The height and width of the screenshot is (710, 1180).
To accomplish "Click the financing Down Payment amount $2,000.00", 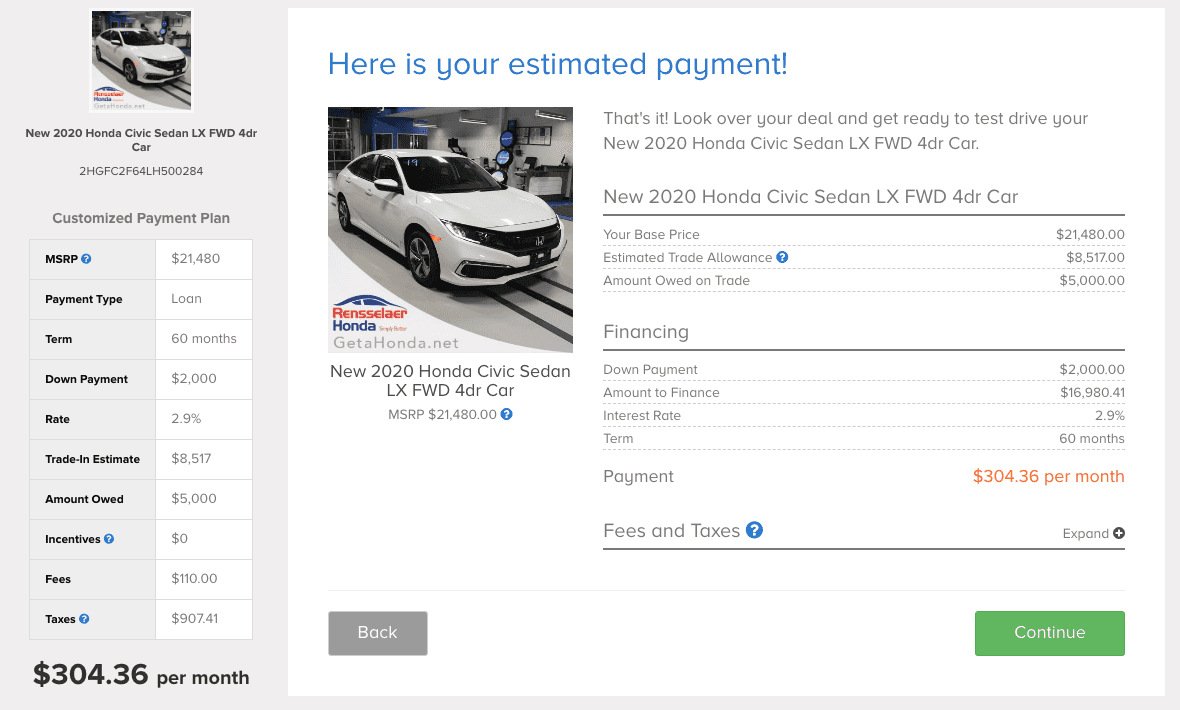I will tap(1092, 370).
